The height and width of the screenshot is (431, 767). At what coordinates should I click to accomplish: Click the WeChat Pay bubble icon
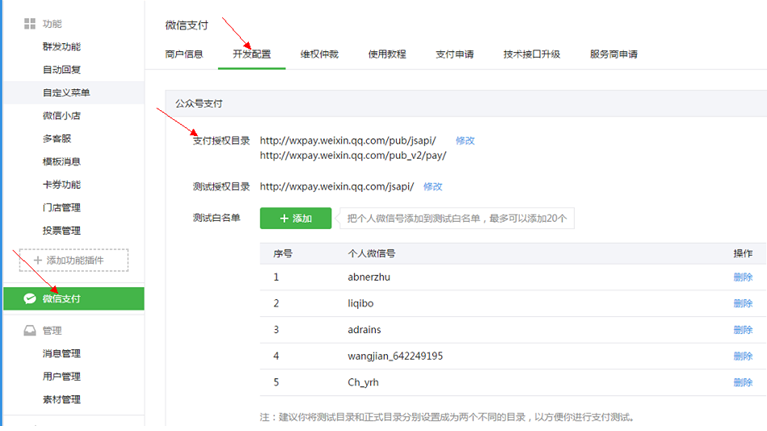pyautogui.click(x=30, y=298)
